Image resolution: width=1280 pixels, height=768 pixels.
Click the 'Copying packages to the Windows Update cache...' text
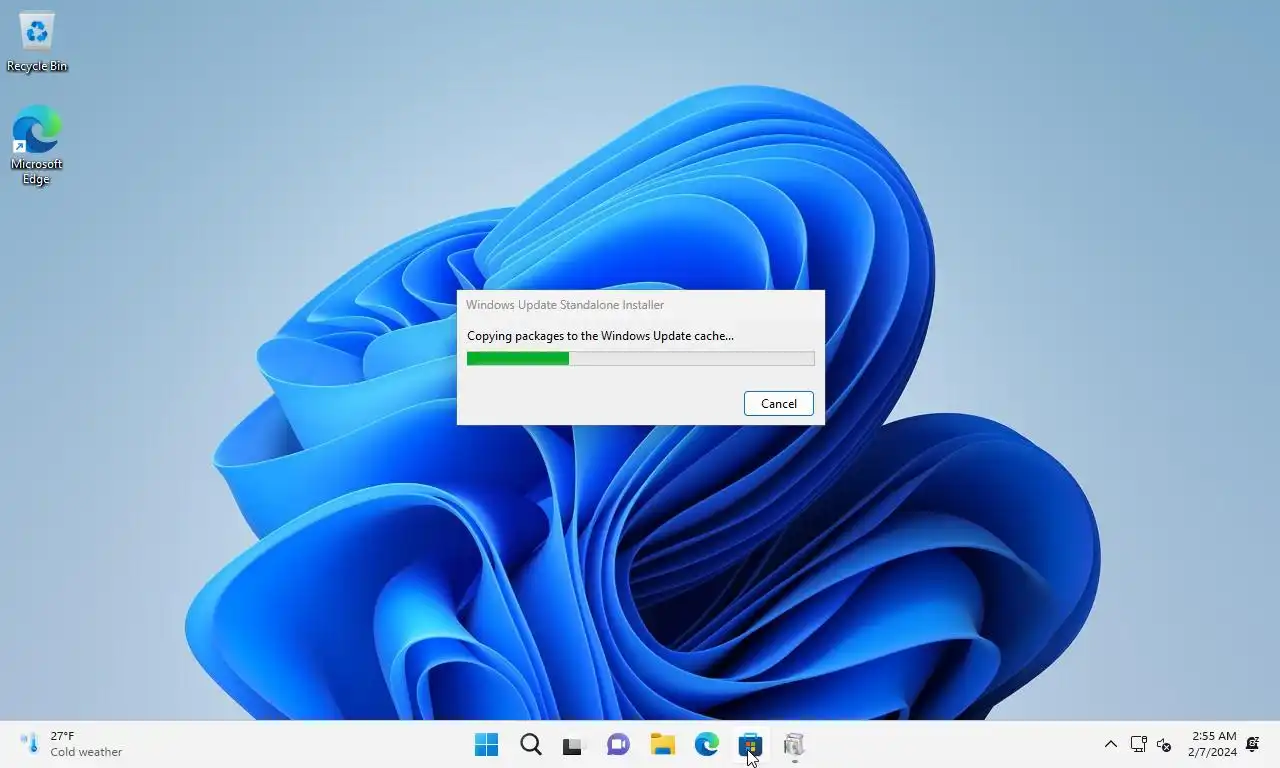click(600, 336)
